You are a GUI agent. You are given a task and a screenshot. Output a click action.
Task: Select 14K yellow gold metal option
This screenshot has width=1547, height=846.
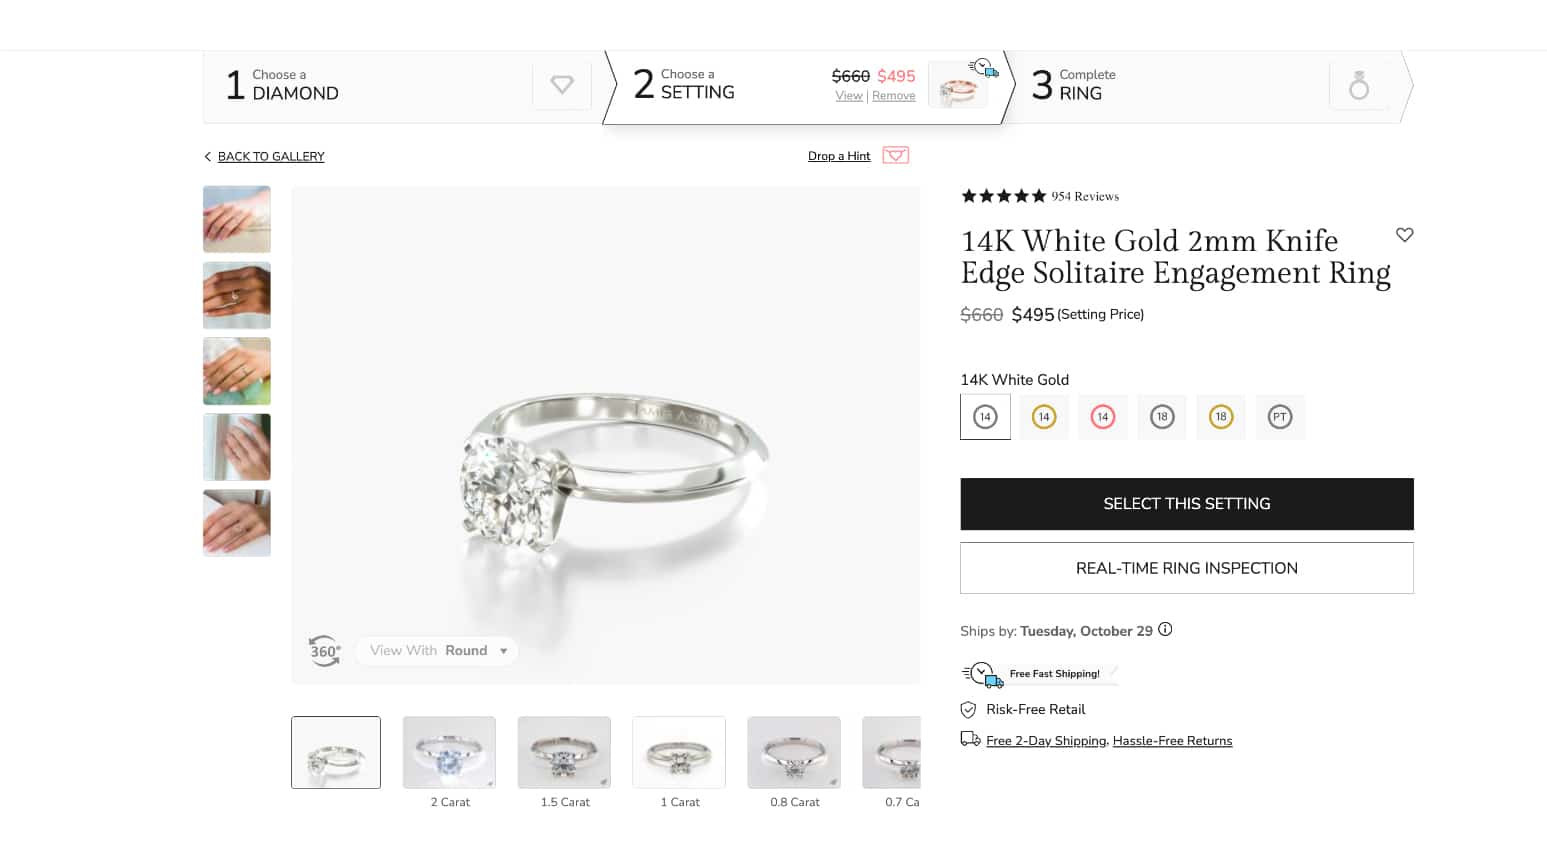tap(1043, 417)
